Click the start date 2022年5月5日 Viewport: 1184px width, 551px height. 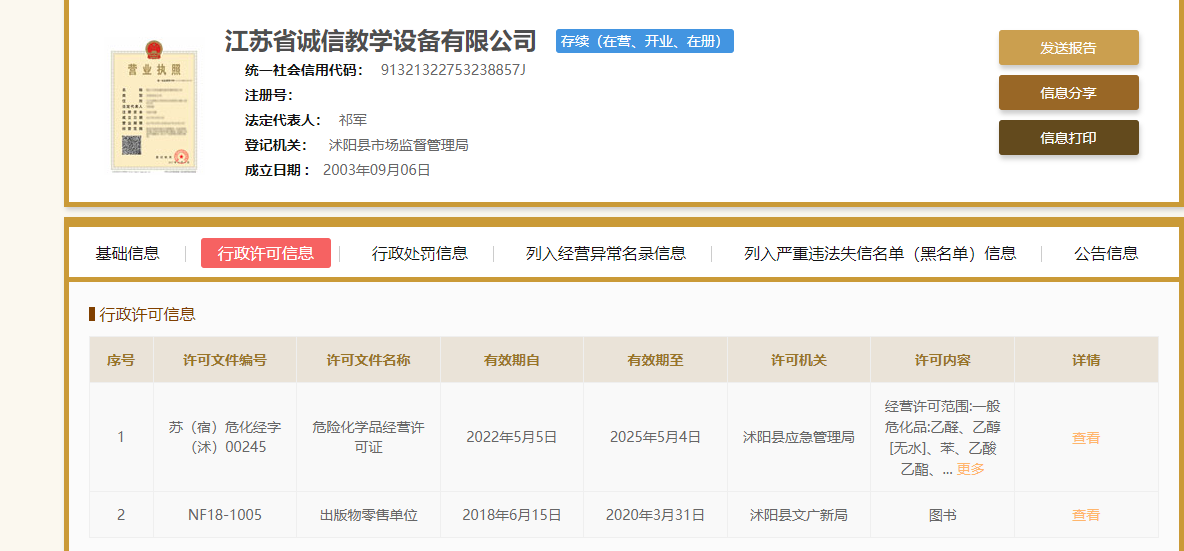(x=512, y=437)
